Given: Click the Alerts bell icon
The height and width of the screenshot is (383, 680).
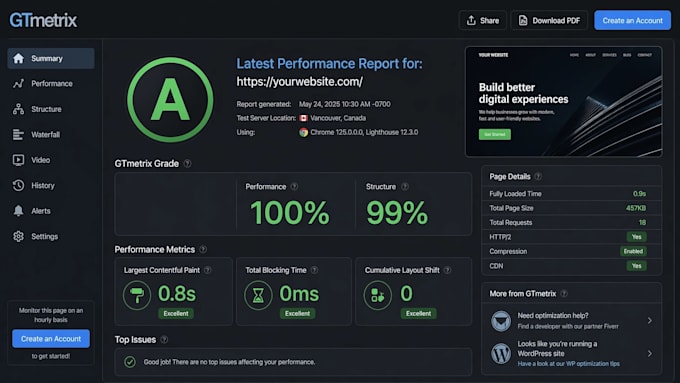Looking at the screenshot, I should pos(18,211).
